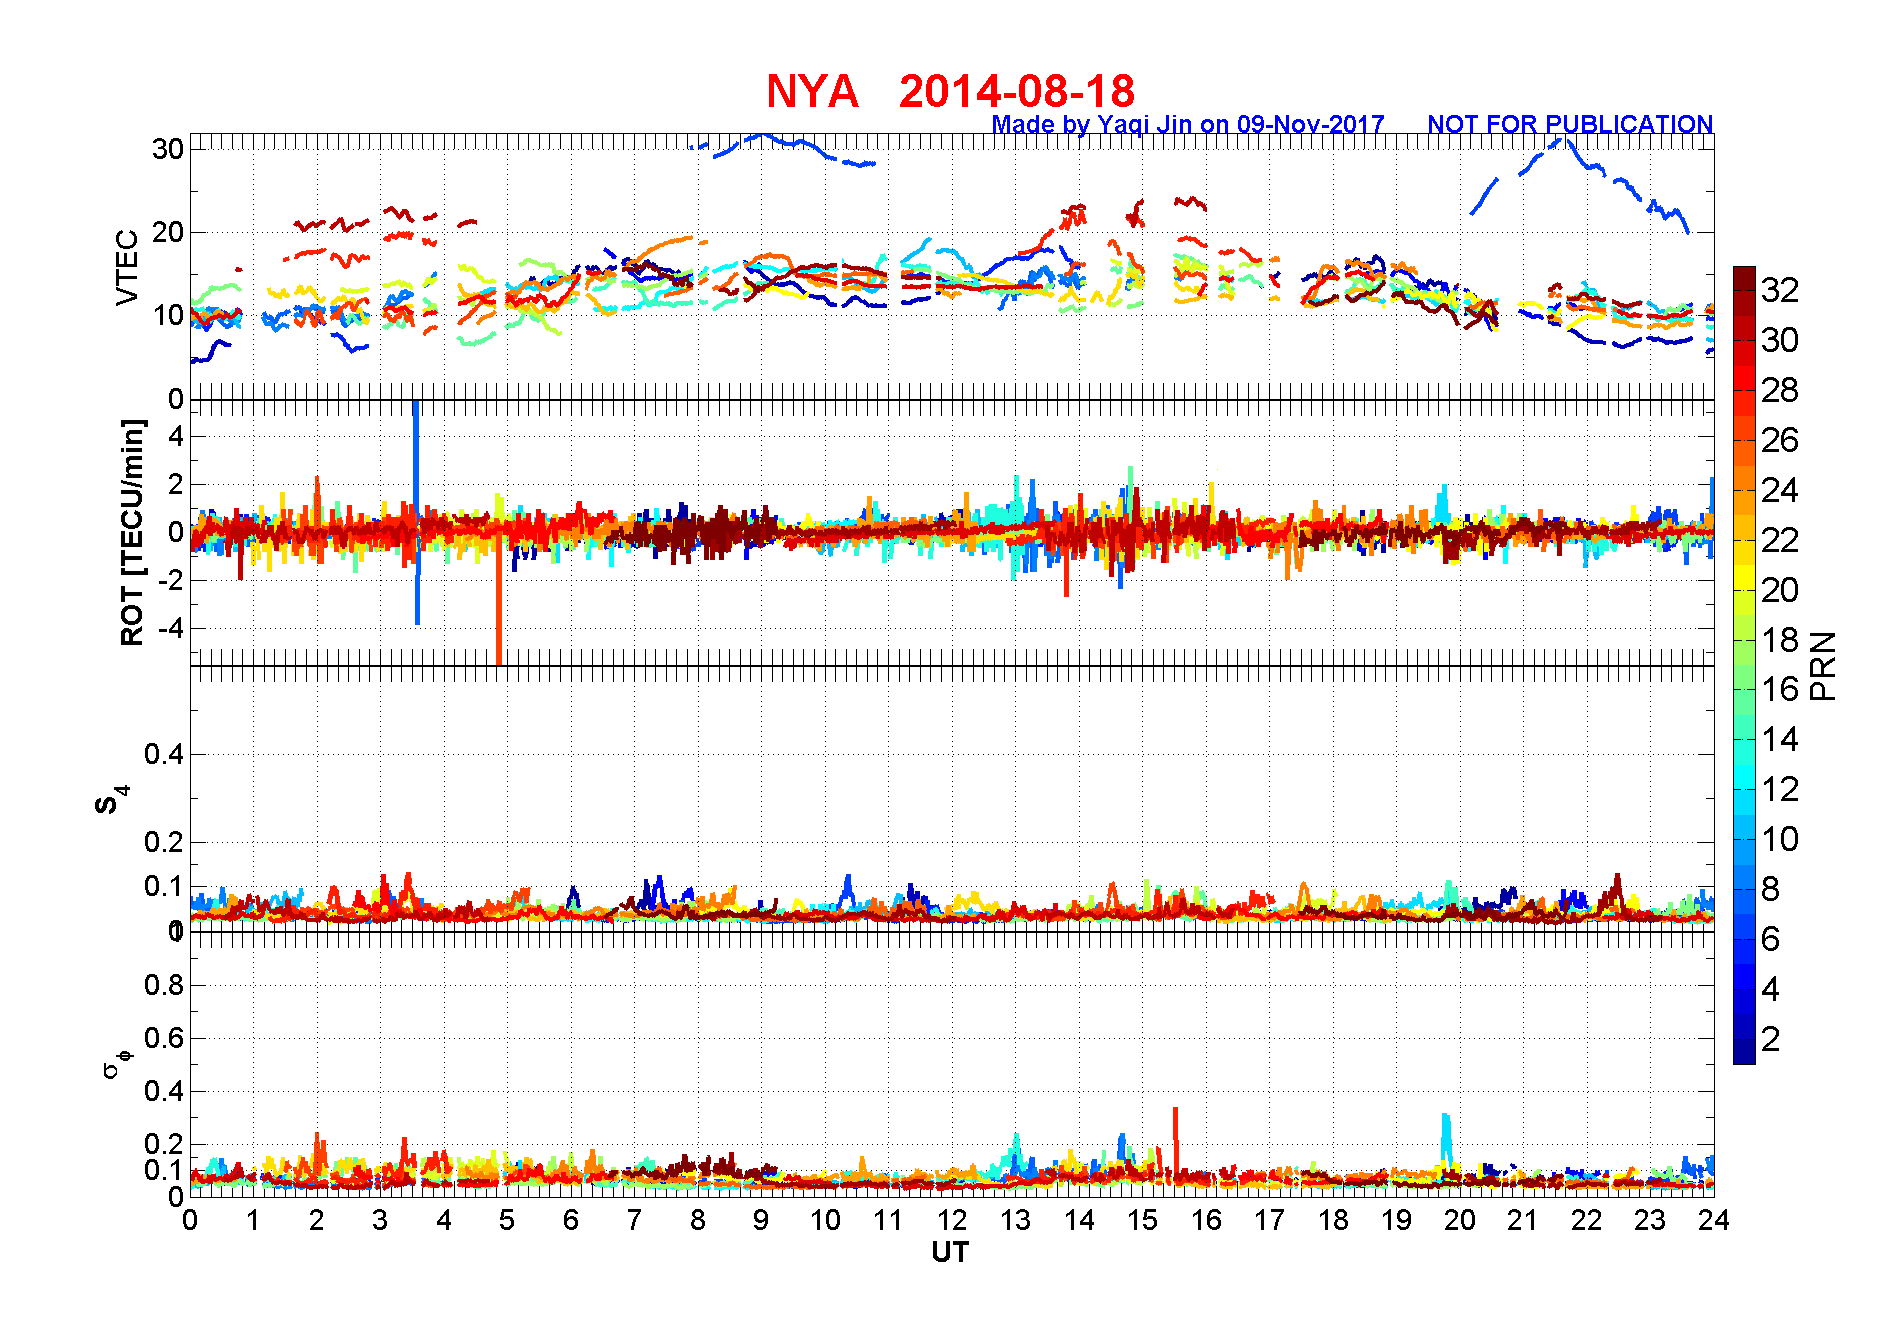Click the VTEC tick label 30
1904x1330 pixels.
point(168,149)
